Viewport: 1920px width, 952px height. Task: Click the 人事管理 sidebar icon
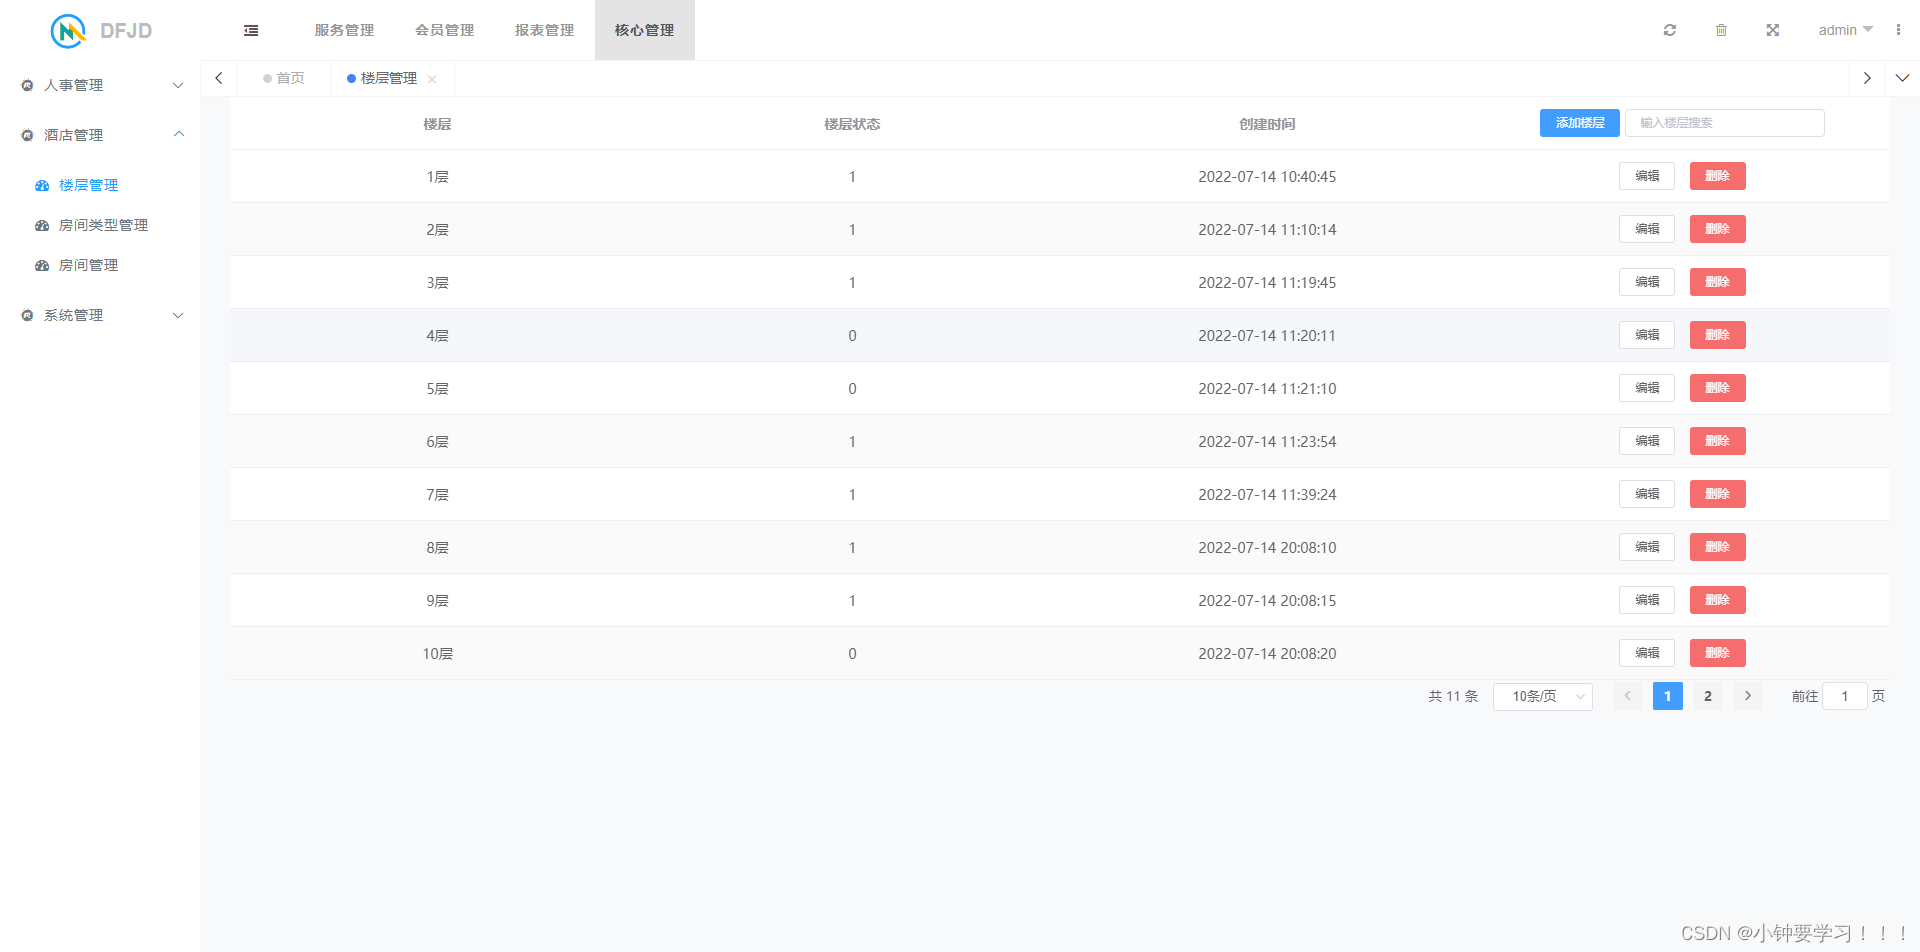27,85
